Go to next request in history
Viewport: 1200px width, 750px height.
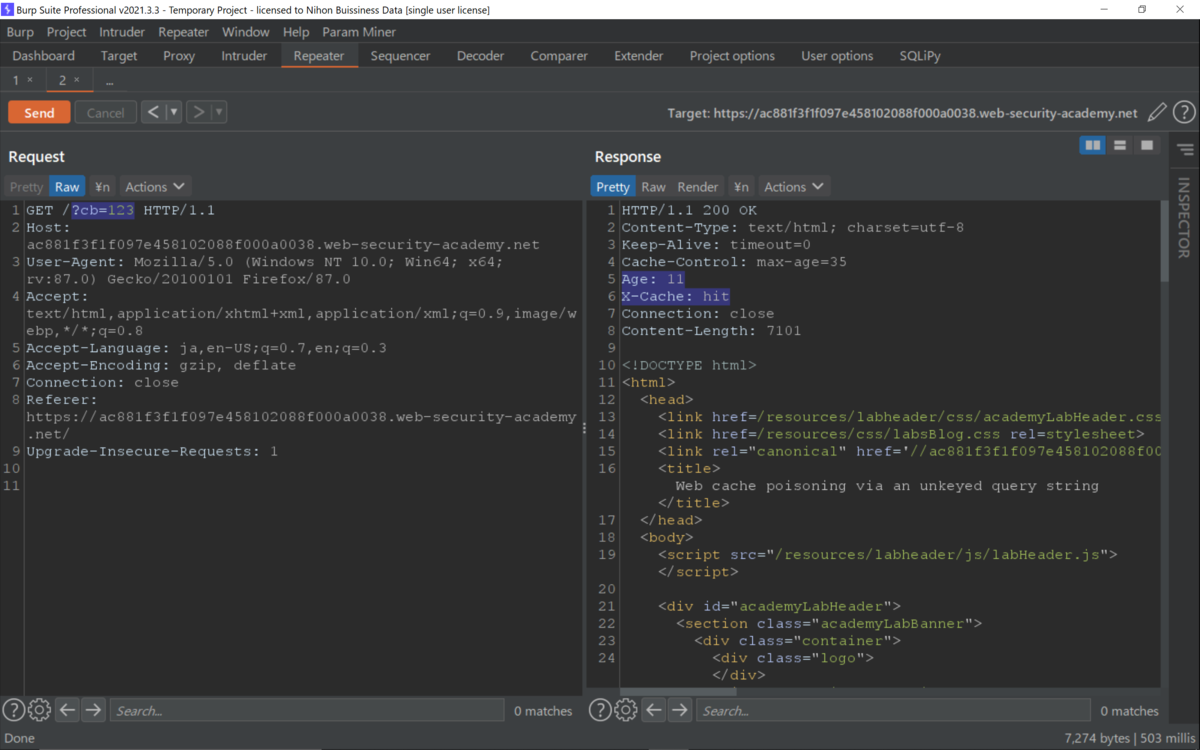coord(198,112)
